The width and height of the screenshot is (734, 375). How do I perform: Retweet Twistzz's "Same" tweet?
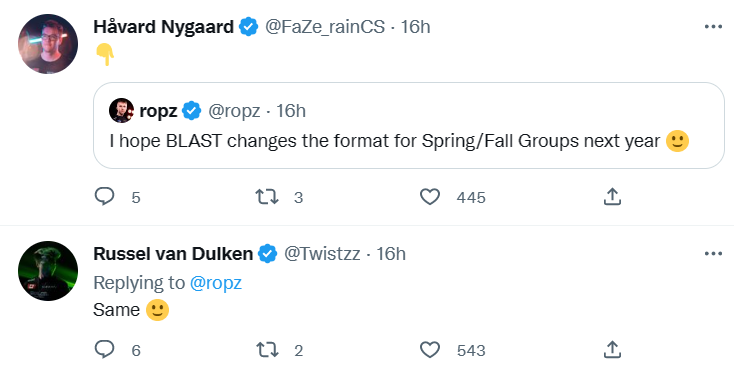(267, 350)
